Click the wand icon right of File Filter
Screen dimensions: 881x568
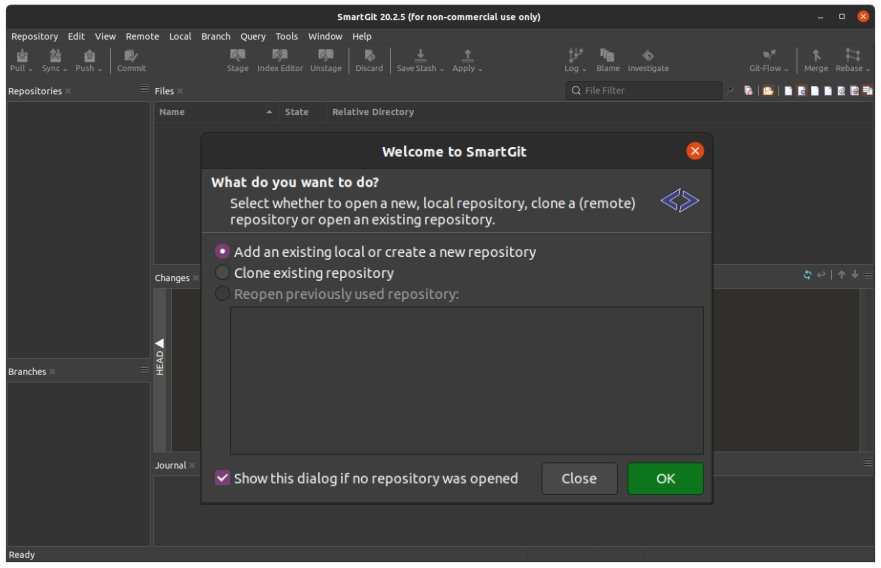coord(730,91)
